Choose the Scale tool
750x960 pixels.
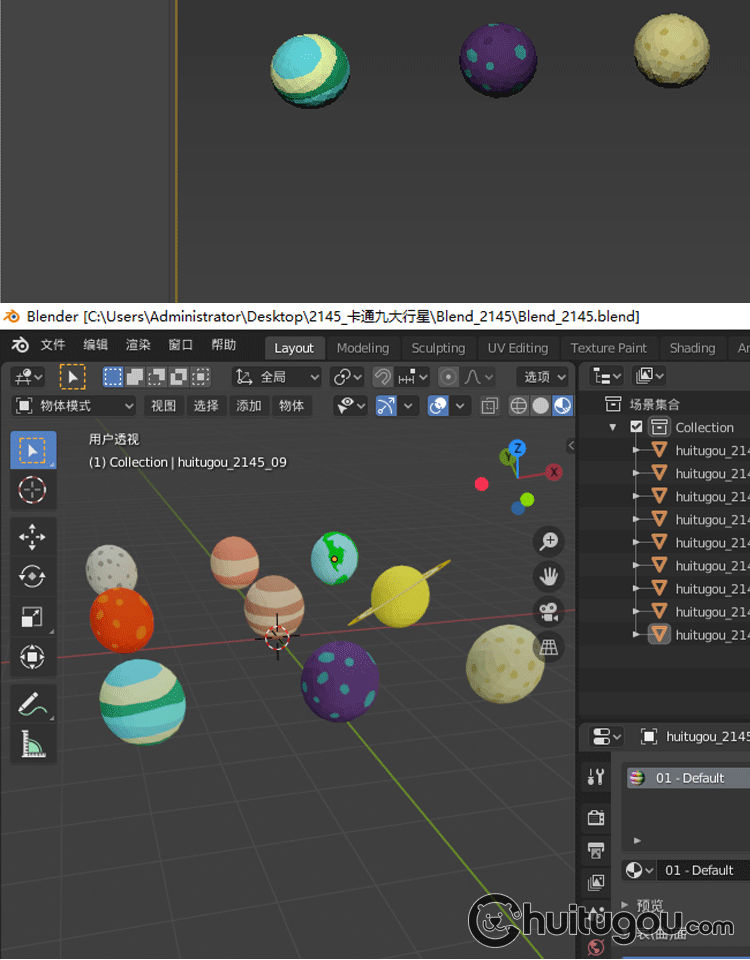(32, 617)
